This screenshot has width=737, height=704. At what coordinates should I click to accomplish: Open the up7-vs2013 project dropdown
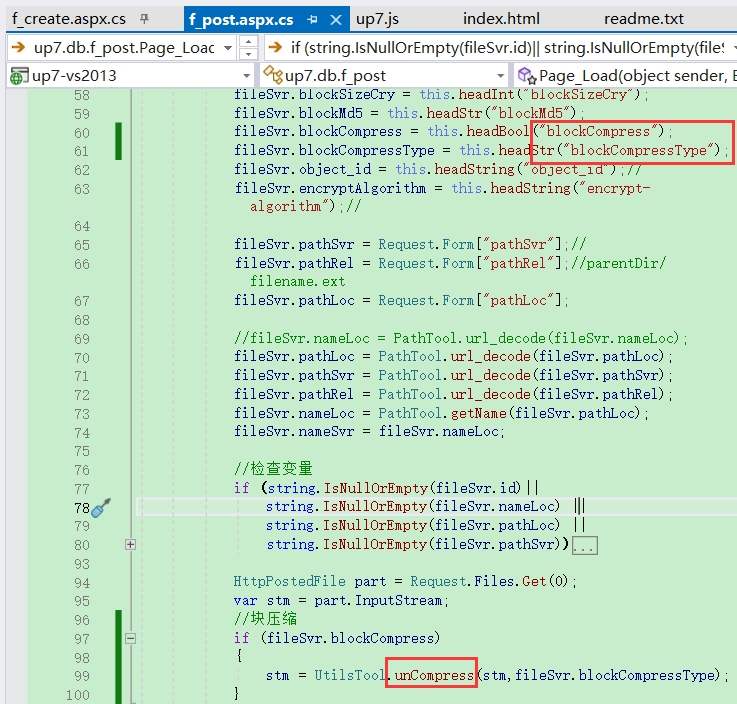(247, 76)
